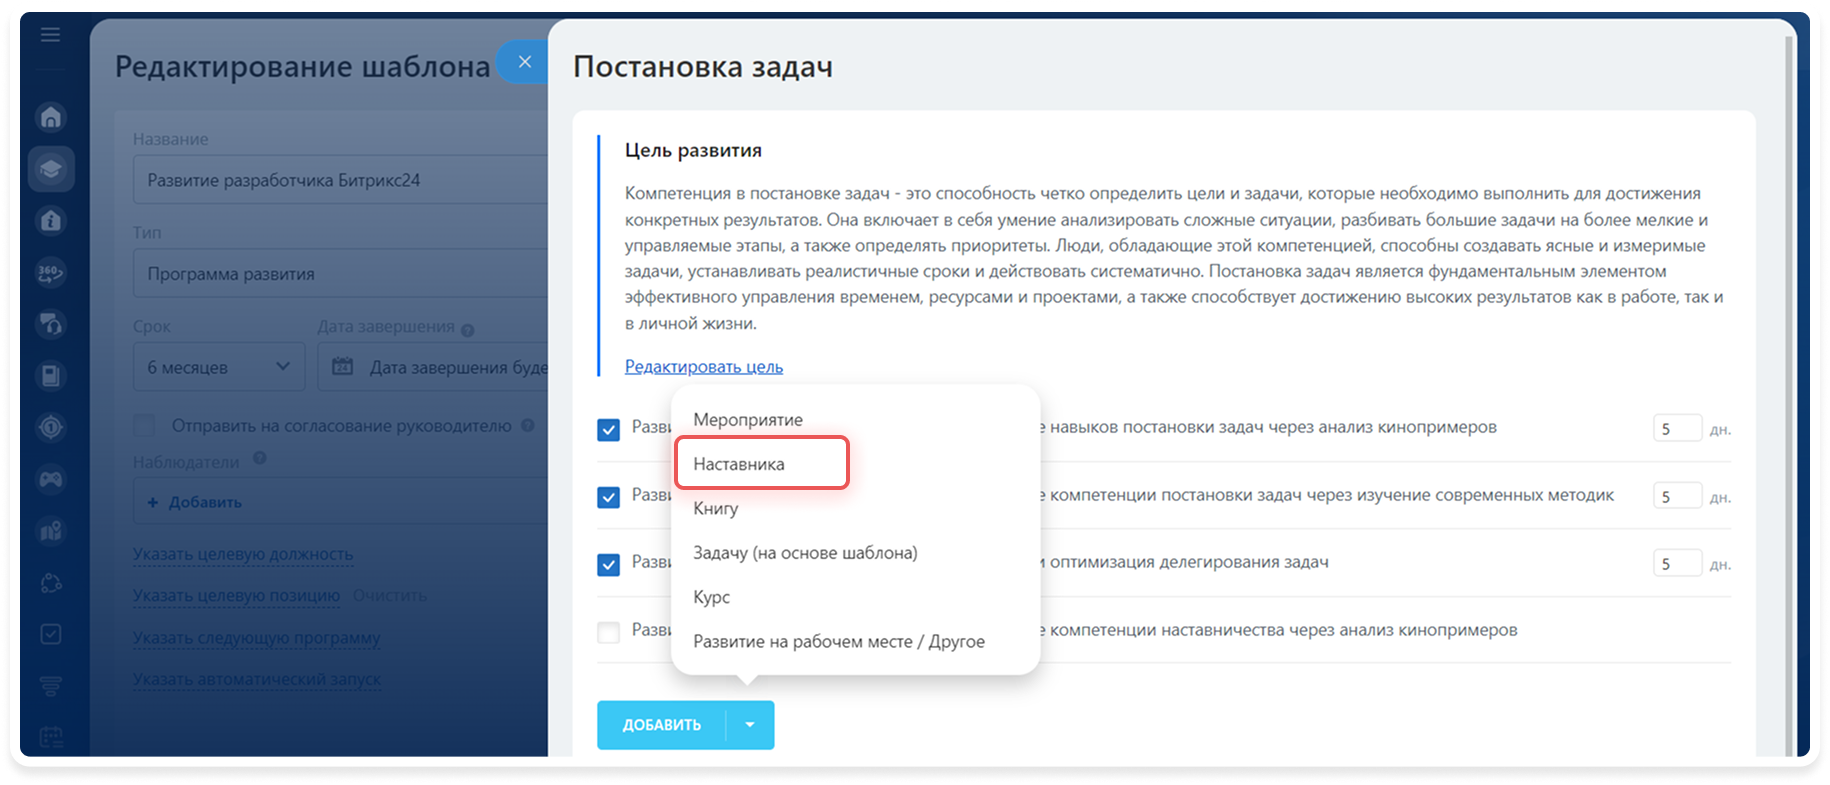
Task: Open the book library sidebar icon
Action: (x=51, y=375)
